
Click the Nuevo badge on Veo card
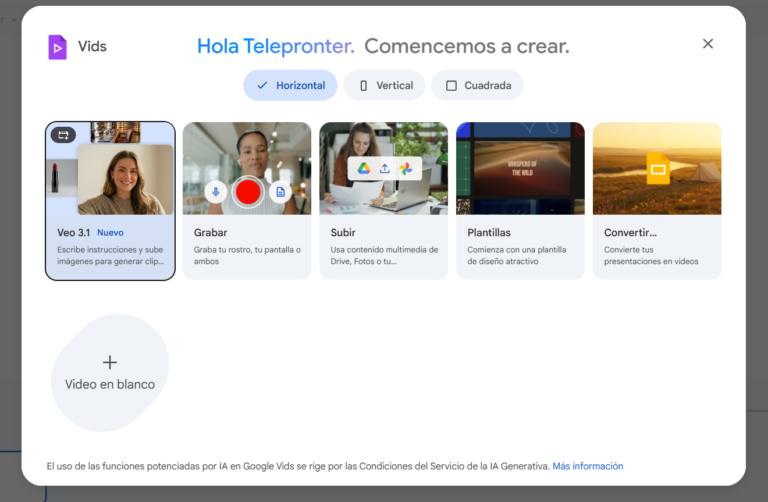coord(110,233)
